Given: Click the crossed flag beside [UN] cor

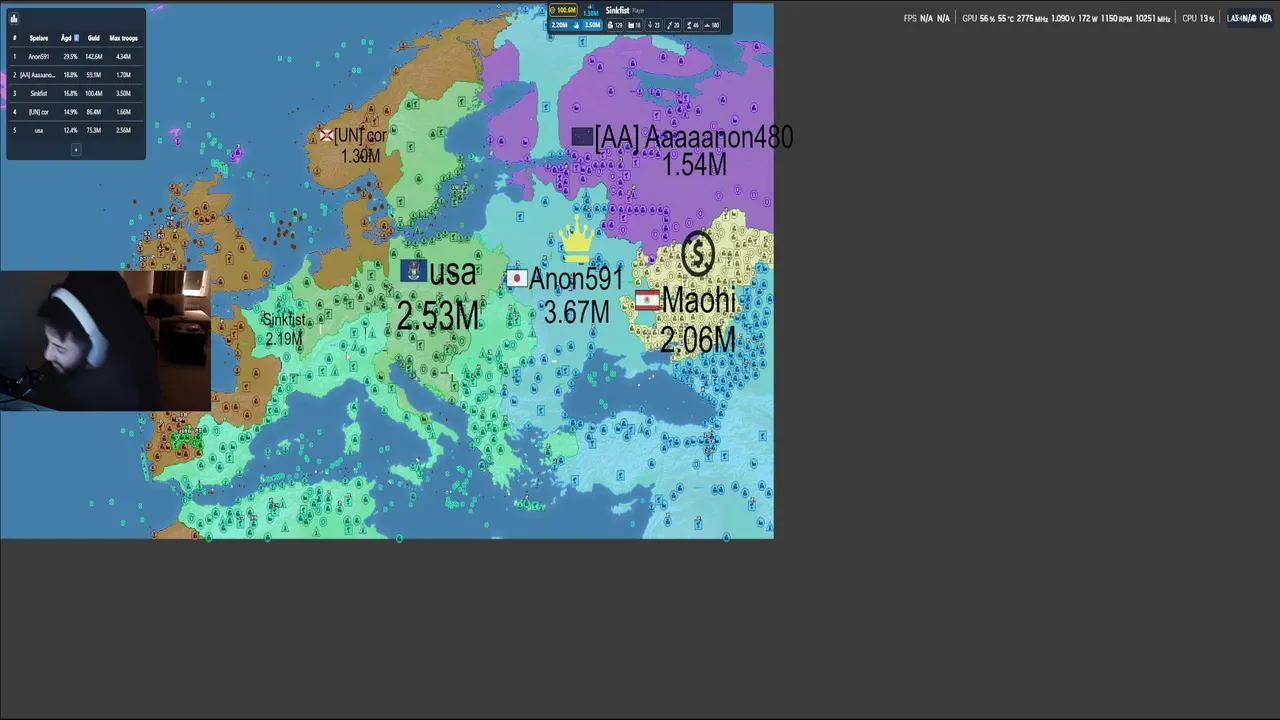Looking at the screenshot, I should [x=326, y=135].
